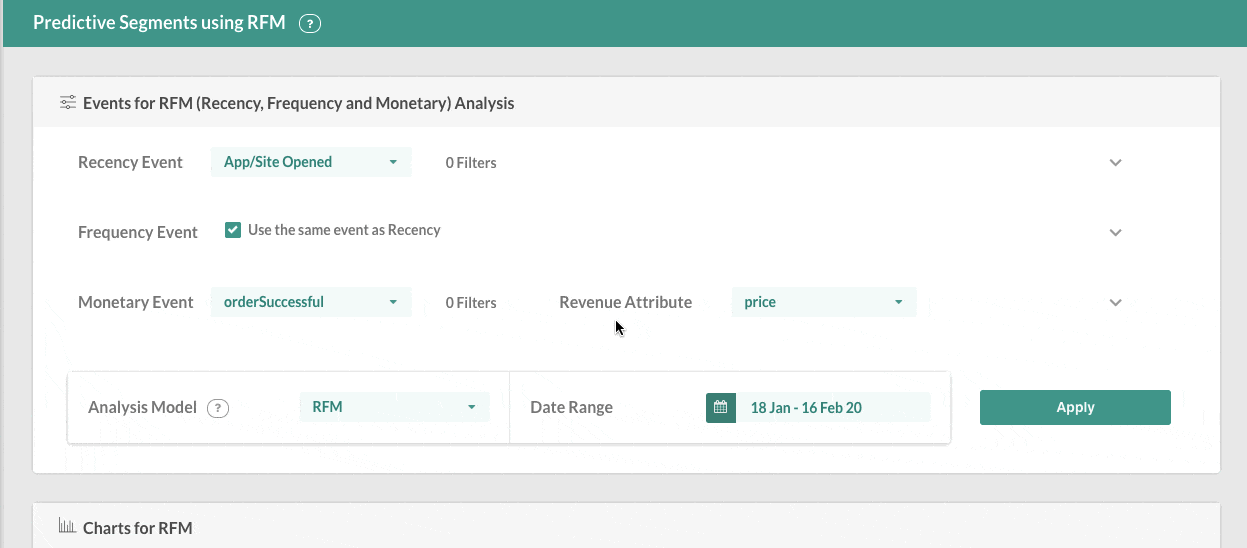Toggle 'Use the same event as Recency' checkbox

tap(233, 230)
